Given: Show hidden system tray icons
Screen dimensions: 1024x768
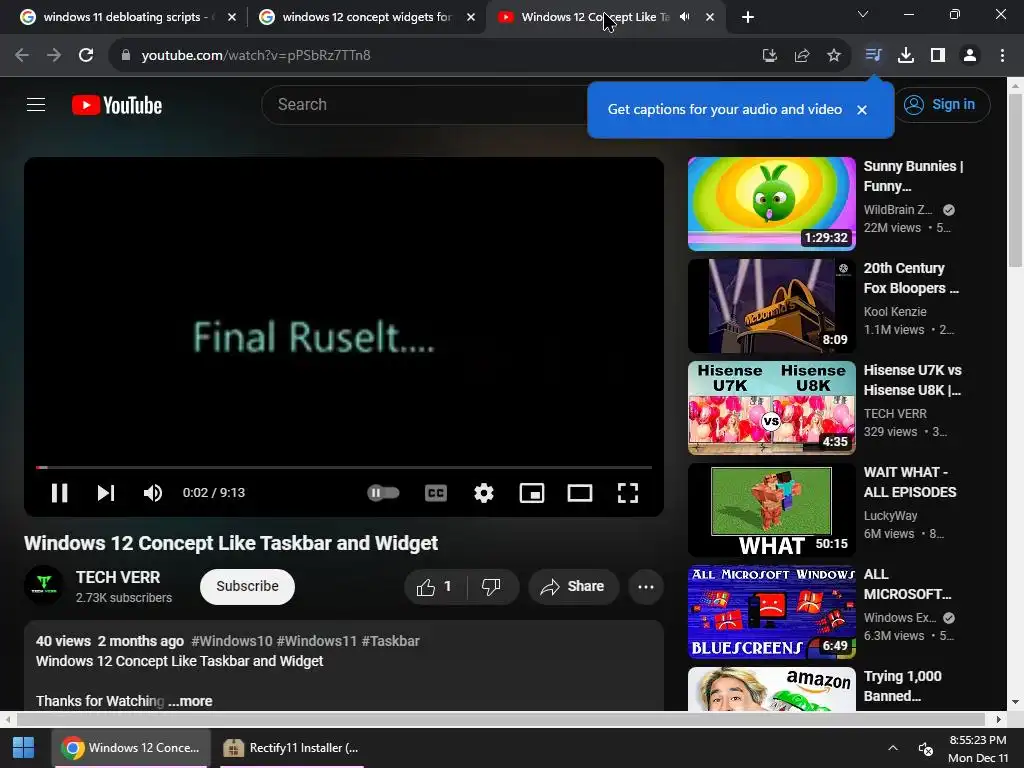Looking at the screenshot, I should click(x=893, y=748).
